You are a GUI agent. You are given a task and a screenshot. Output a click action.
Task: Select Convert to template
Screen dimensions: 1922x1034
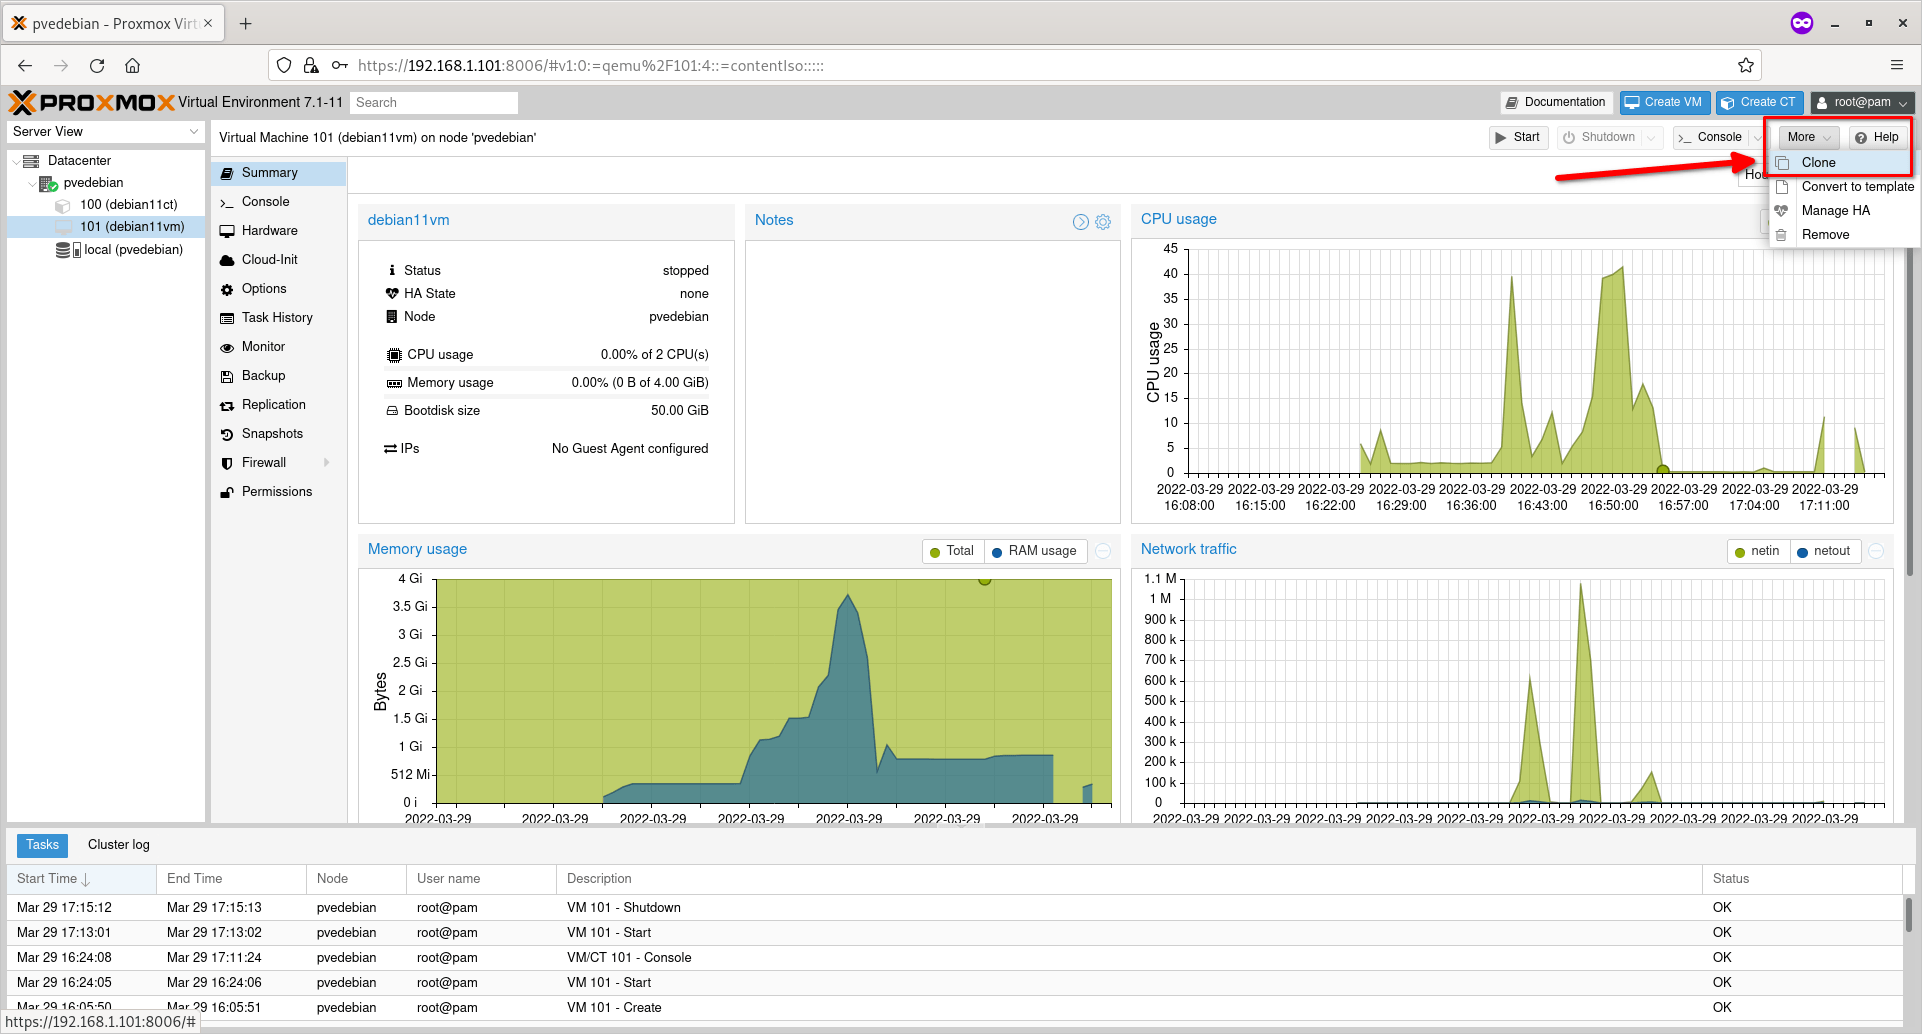pyautogui.click(x=1842, y=187)
